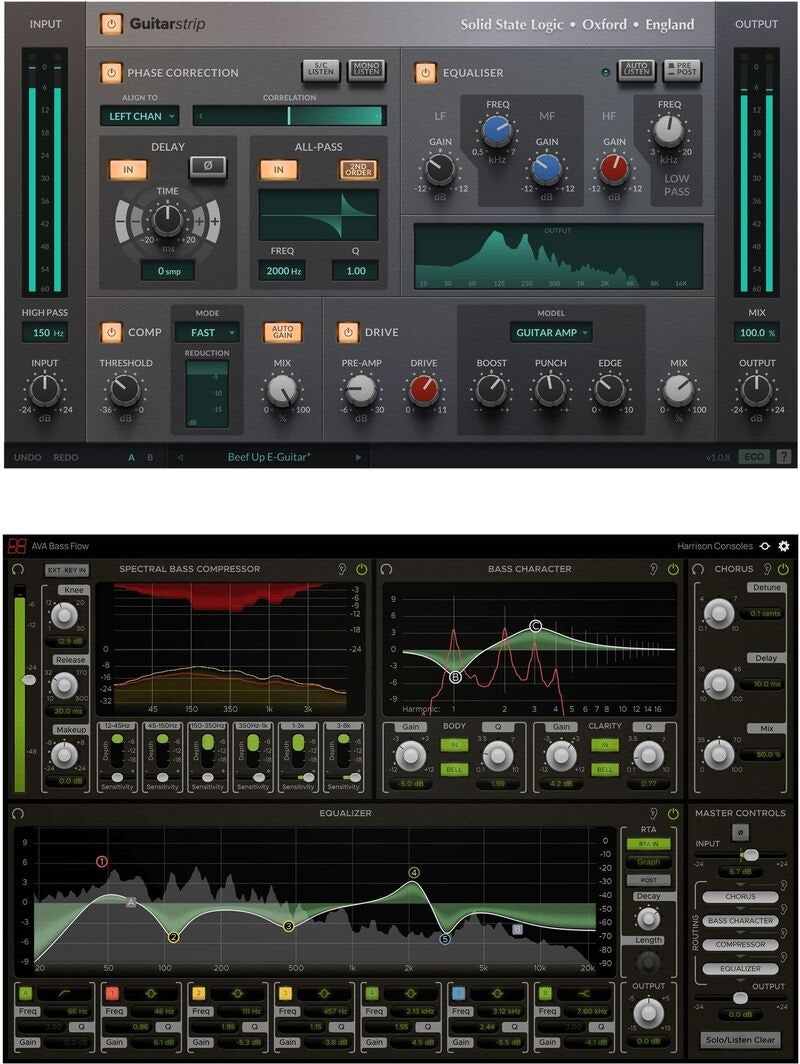Click the High Pass 150 Hz field
The width and height of the screenshot is (800, 1064).
pyautogui.click(x=45, y=332)
